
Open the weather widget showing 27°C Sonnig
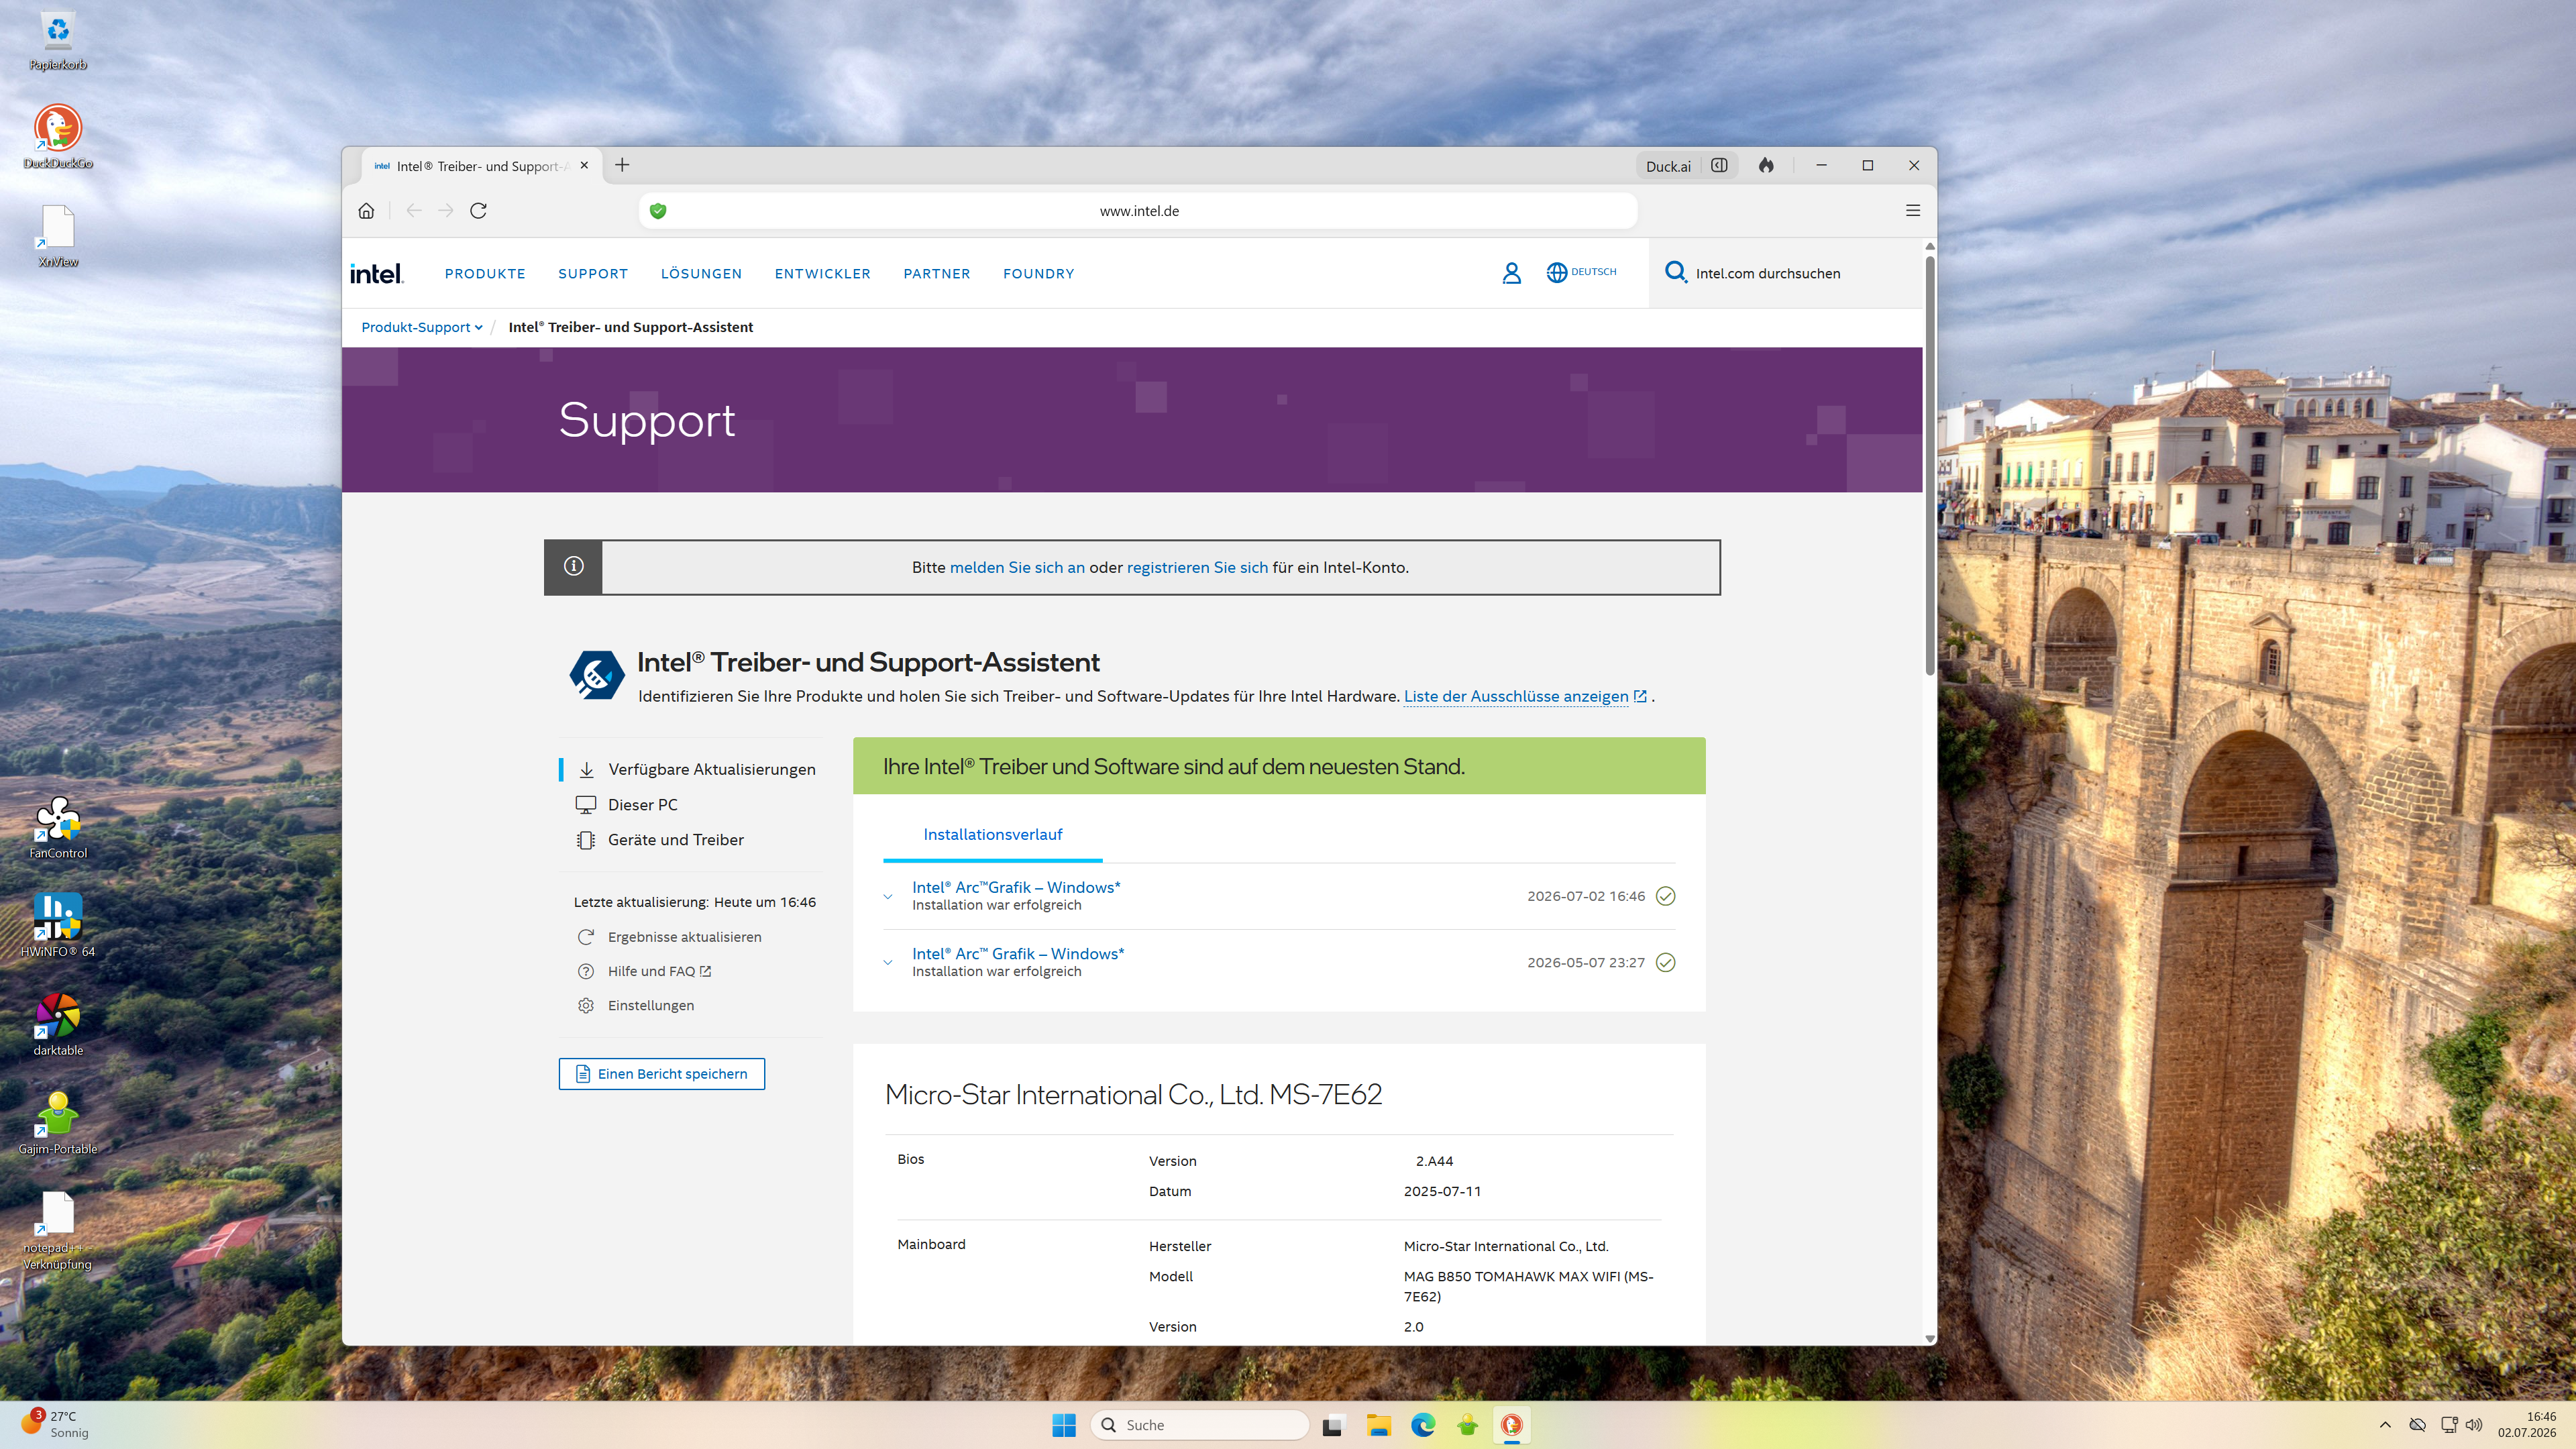(x=56, y=1425)
